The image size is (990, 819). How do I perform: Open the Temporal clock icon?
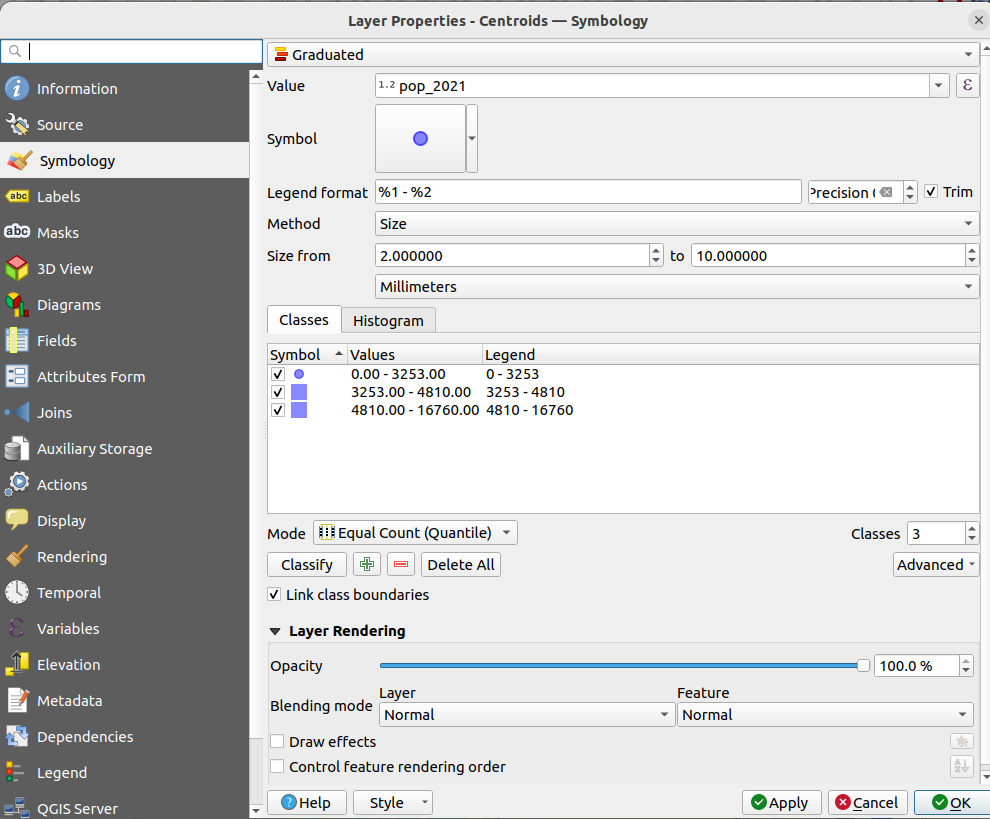point(17,592)
